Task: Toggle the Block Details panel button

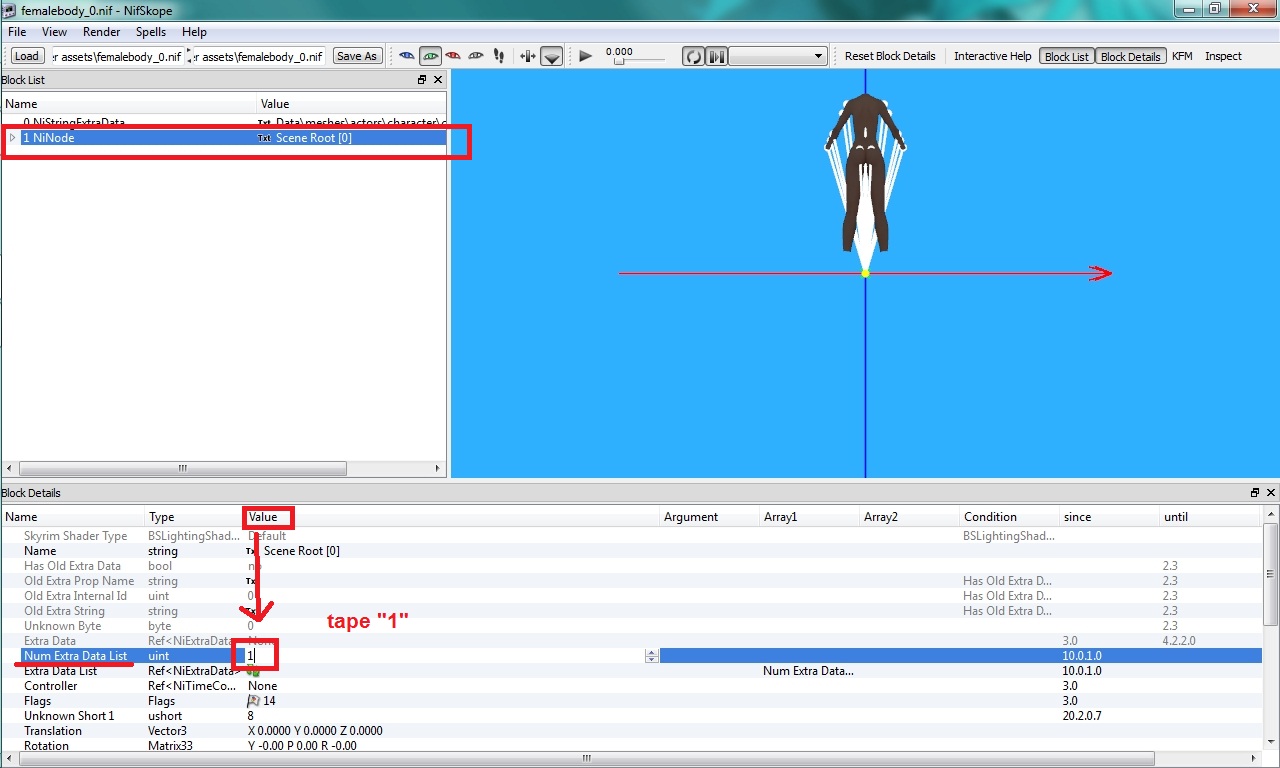Action: point(1130,56)
